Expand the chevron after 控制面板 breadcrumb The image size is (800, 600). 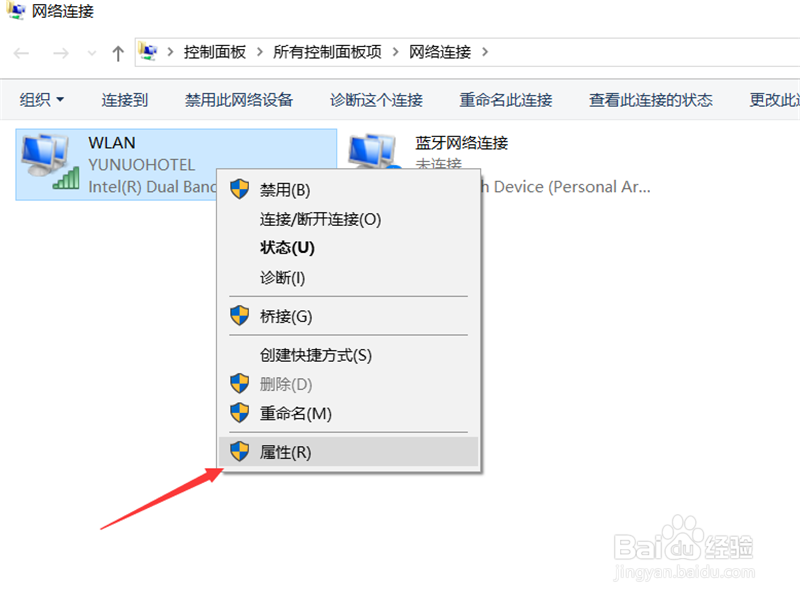(x=260, y=52)
